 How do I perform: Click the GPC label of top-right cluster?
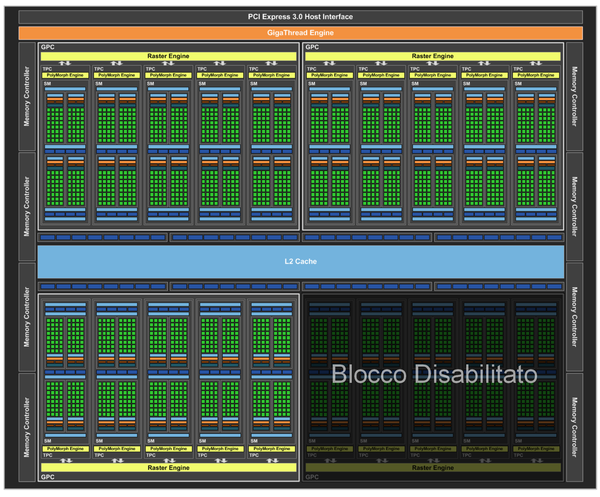[x=312, y=47]
